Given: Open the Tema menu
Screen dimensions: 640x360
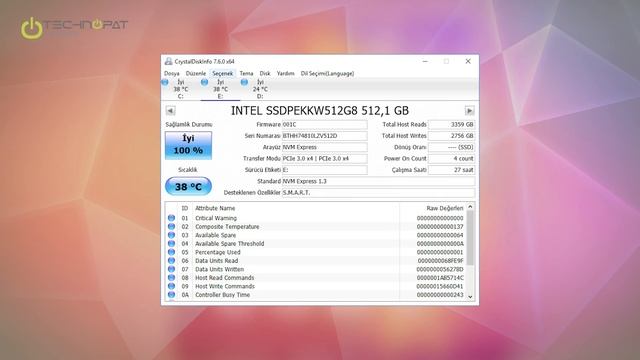Looking at the screenshot, I should click(x=246, y=73).
